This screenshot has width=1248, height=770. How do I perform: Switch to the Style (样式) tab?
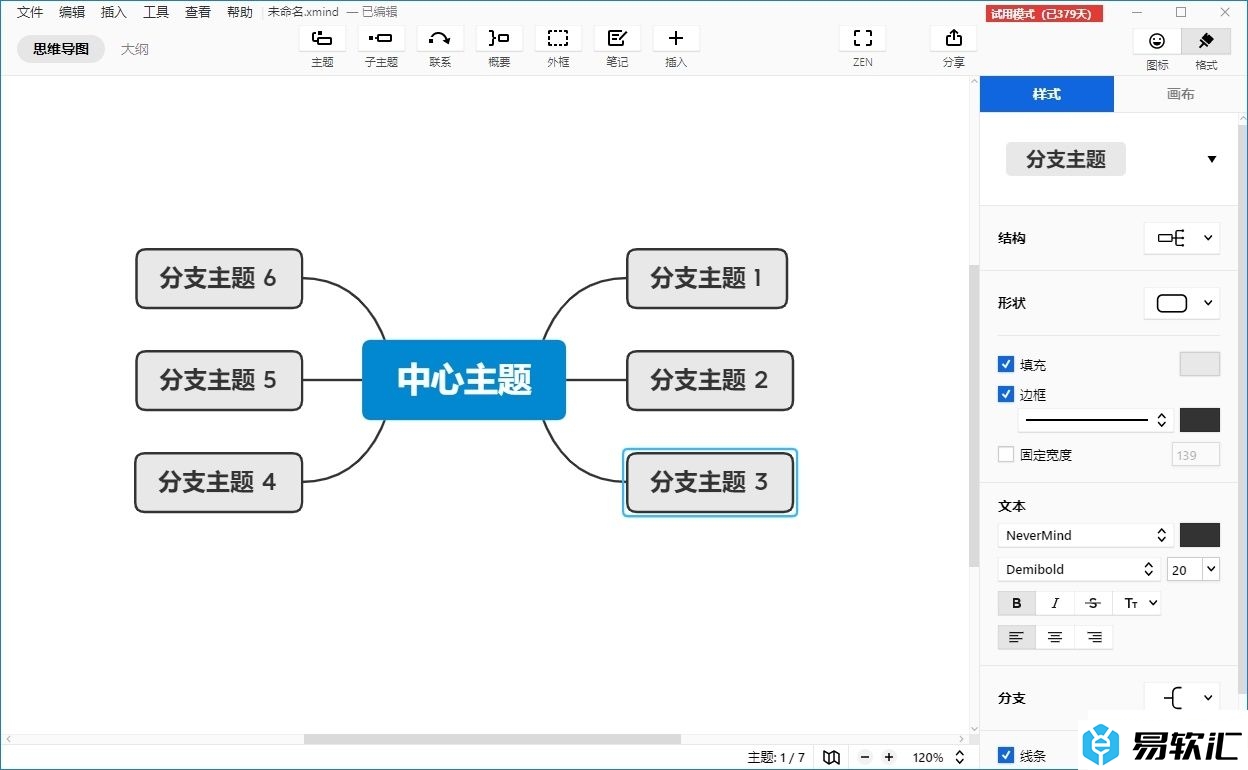[1047, 94]
